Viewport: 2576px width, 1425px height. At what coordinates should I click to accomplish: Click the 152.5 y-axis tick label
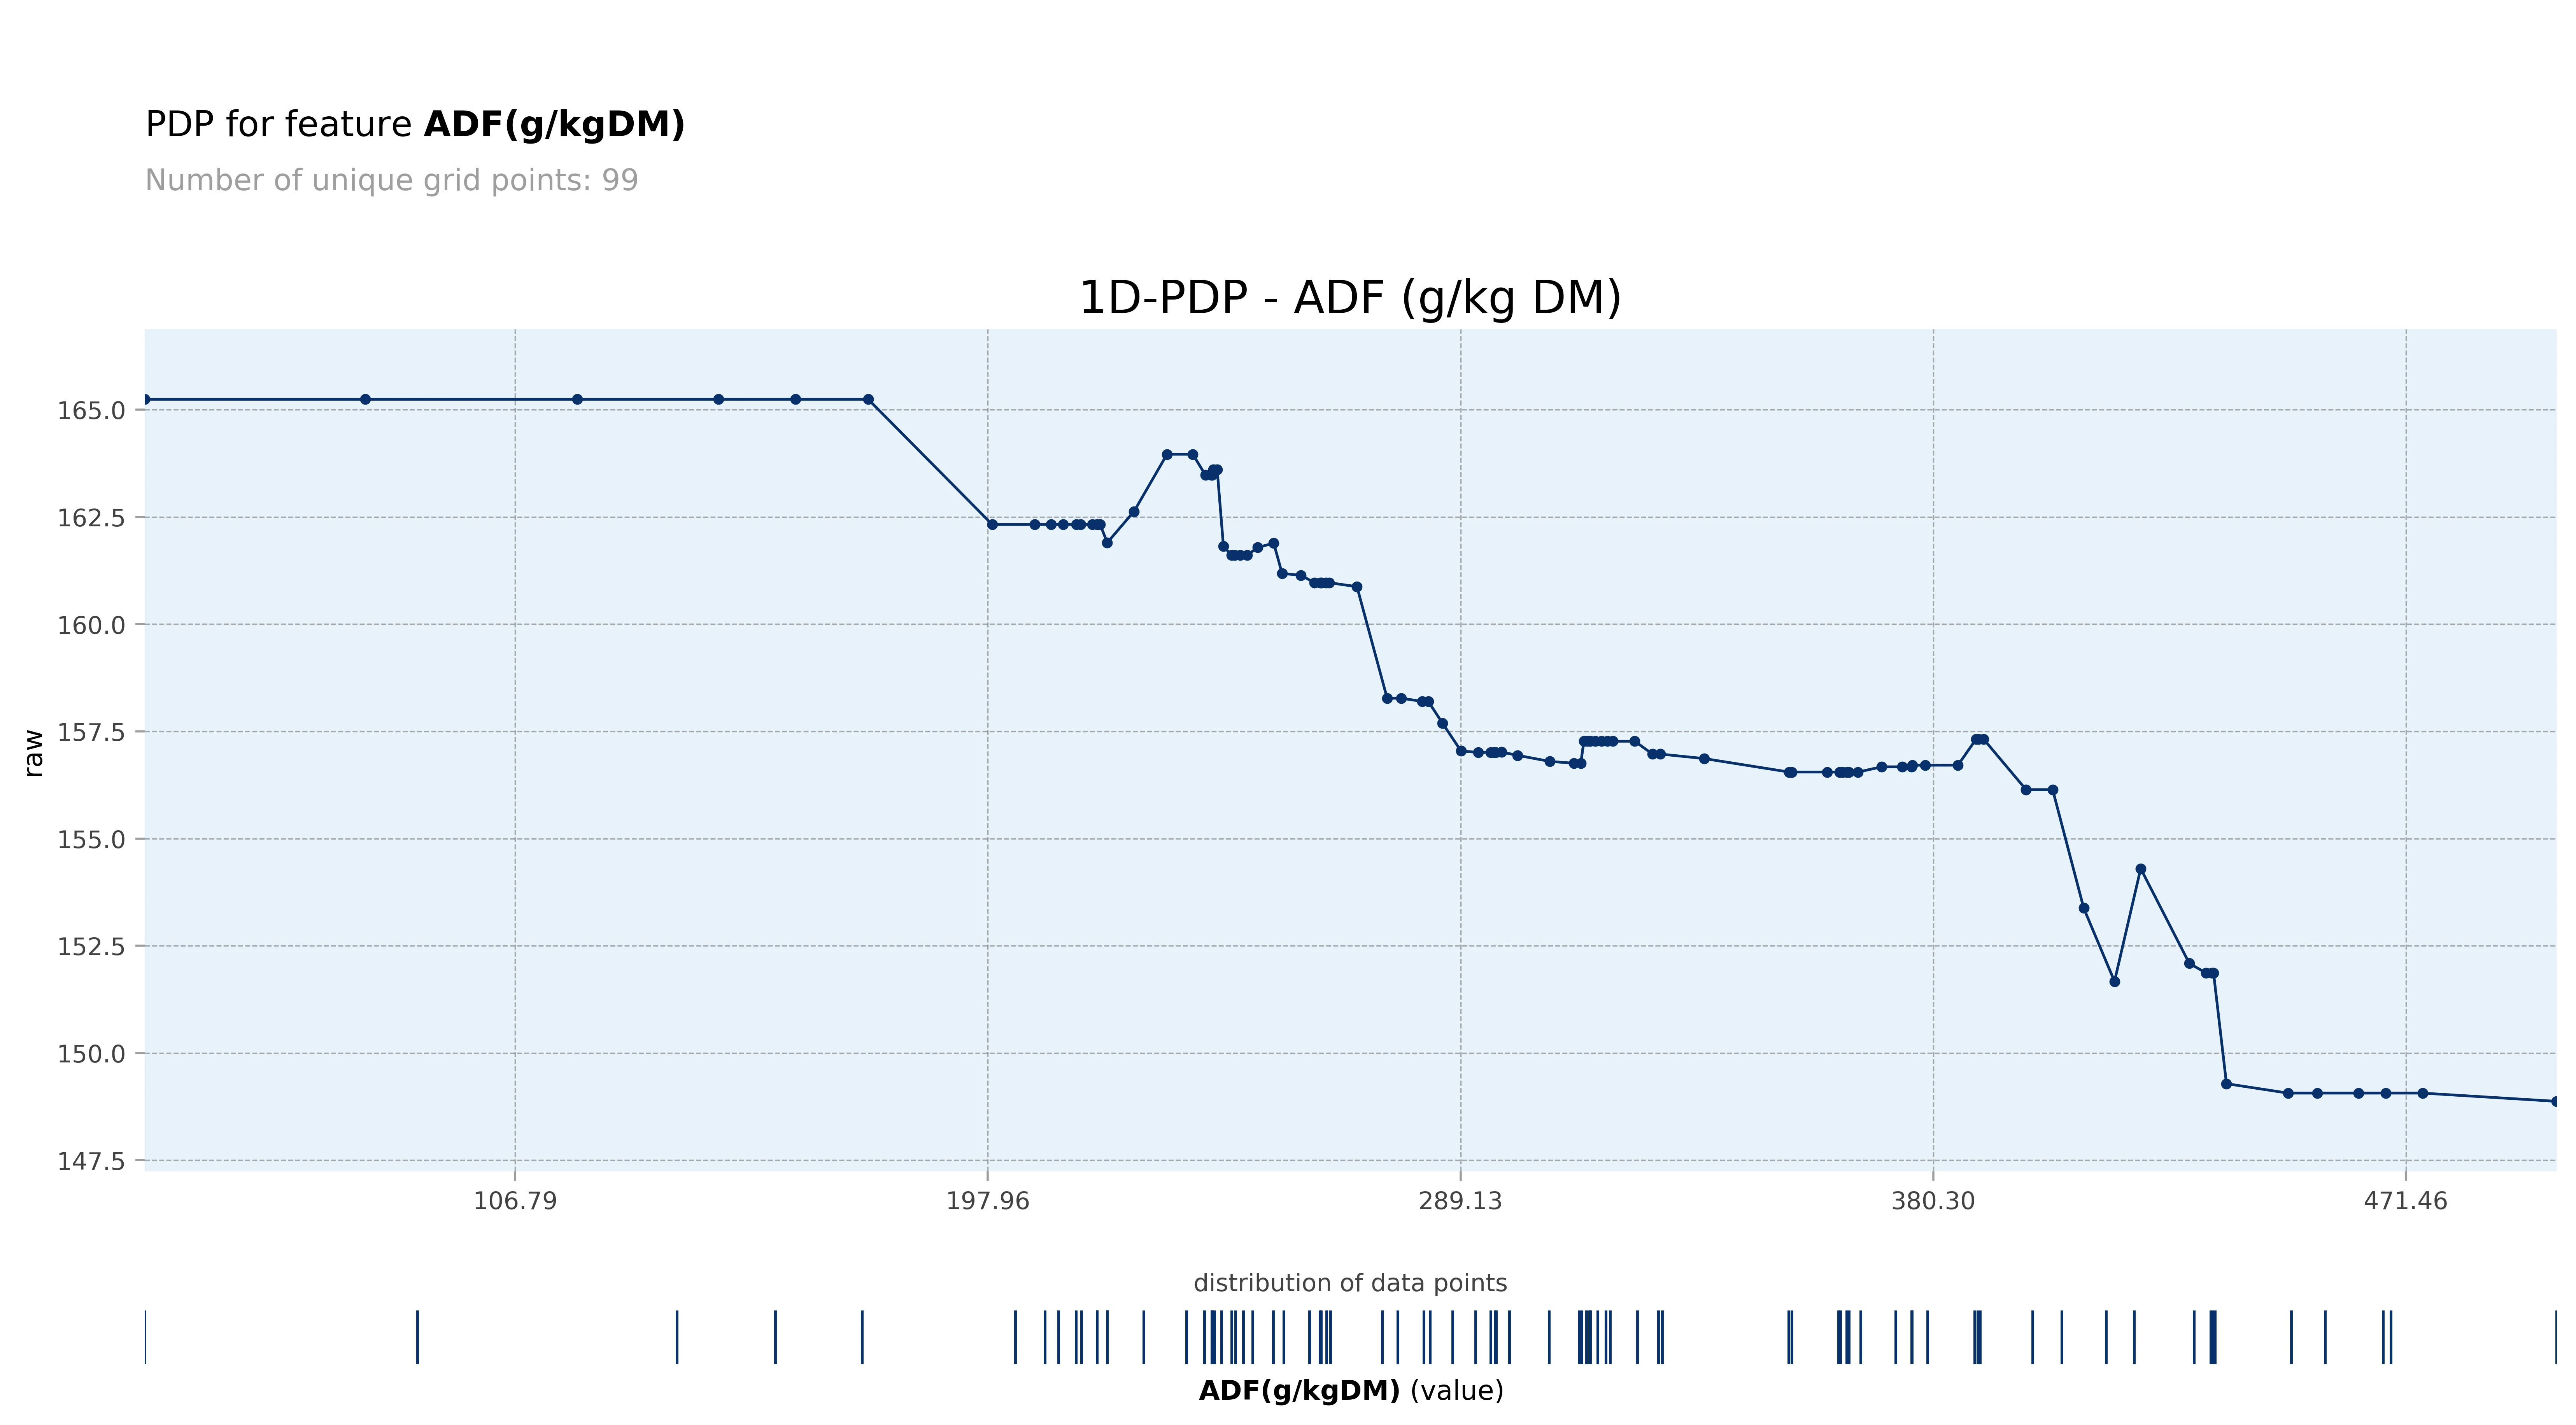[x=91, y=946]
